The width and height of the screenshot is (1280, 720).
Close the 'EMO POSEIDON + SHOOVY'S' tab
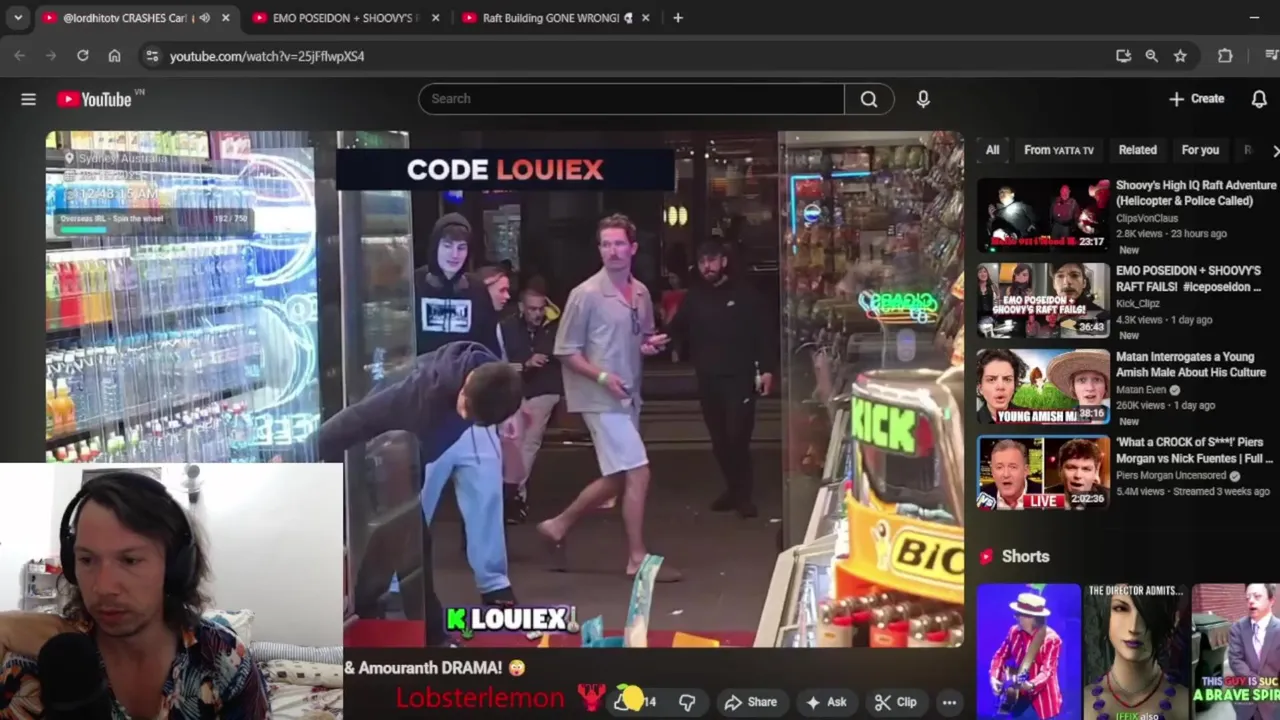tap(436, 18)
